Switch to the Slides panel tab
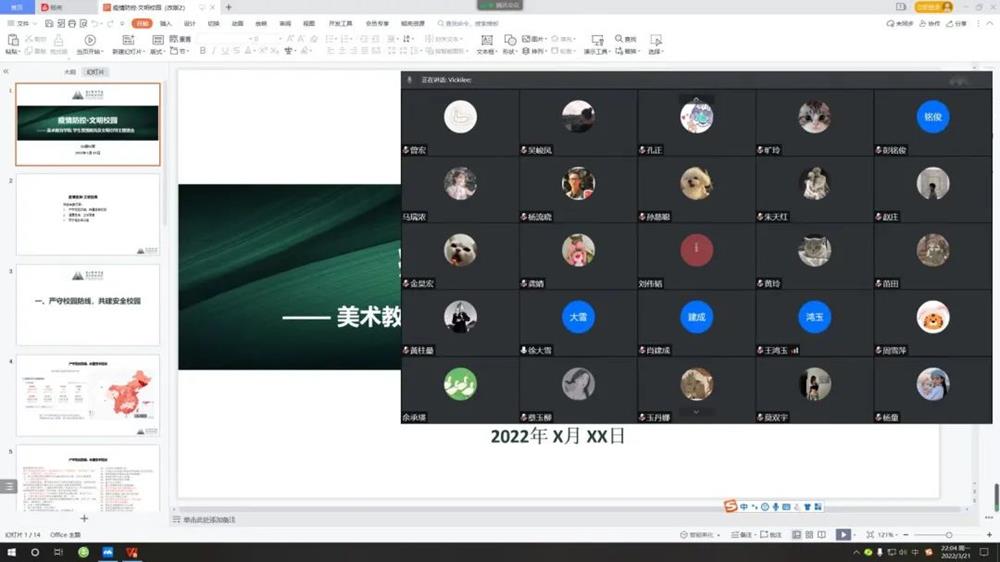 [x=96, y=72]
